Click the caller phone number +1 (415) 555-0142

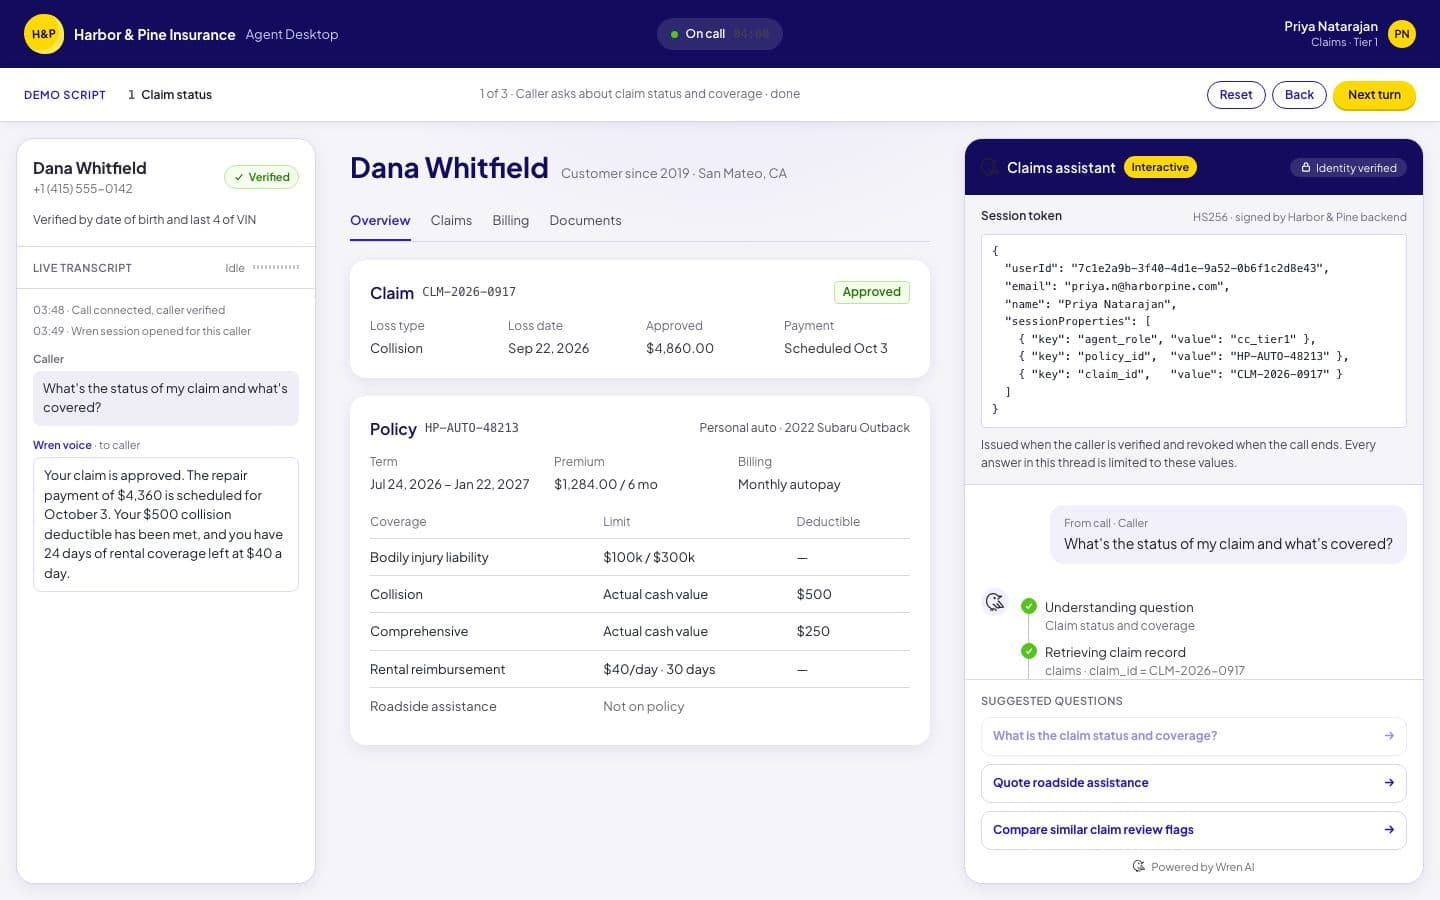coord(83,189)
